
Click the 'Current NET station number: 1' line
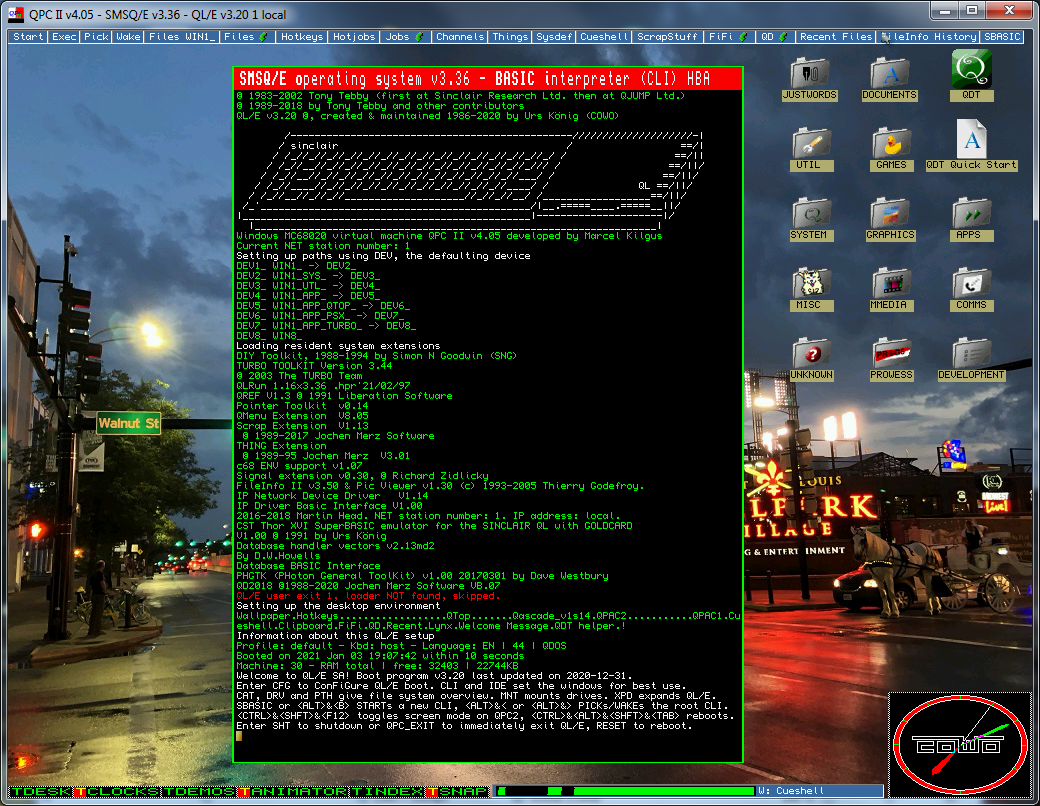tap(324, 245)
